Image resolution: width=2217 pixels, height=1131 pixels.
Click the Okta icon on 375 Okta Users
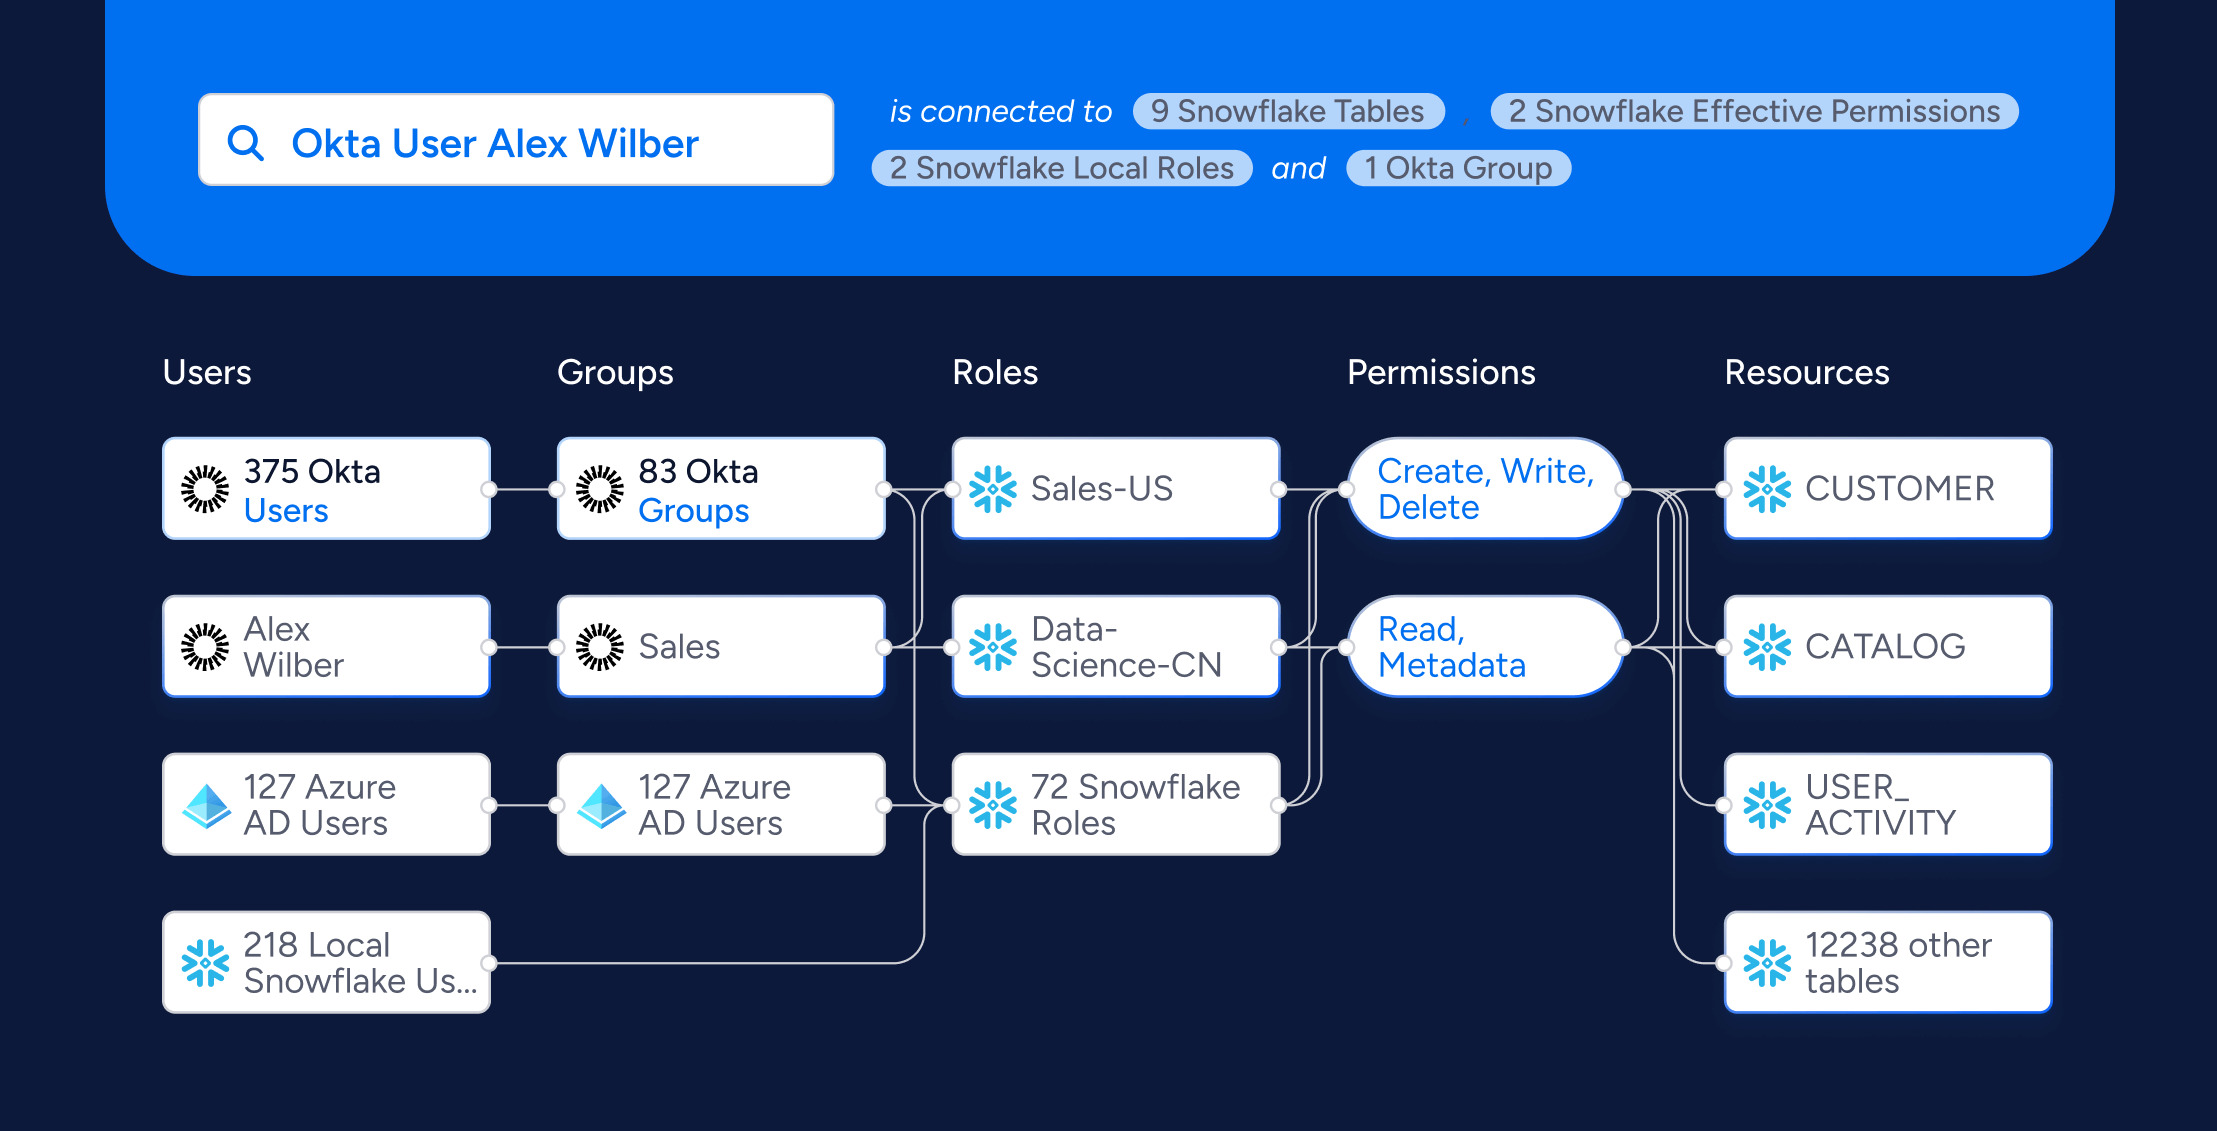pos(205,489)
